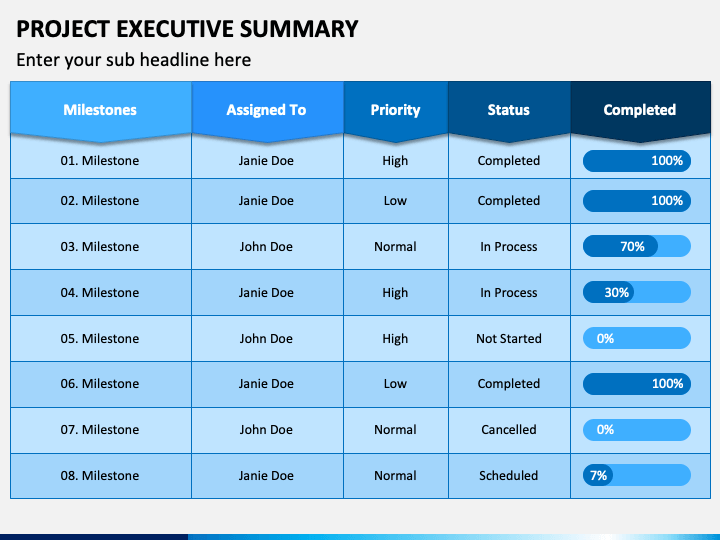The image size is (720, 540).
Task: Select the Not Started status cell
Action: pos(509,338)
